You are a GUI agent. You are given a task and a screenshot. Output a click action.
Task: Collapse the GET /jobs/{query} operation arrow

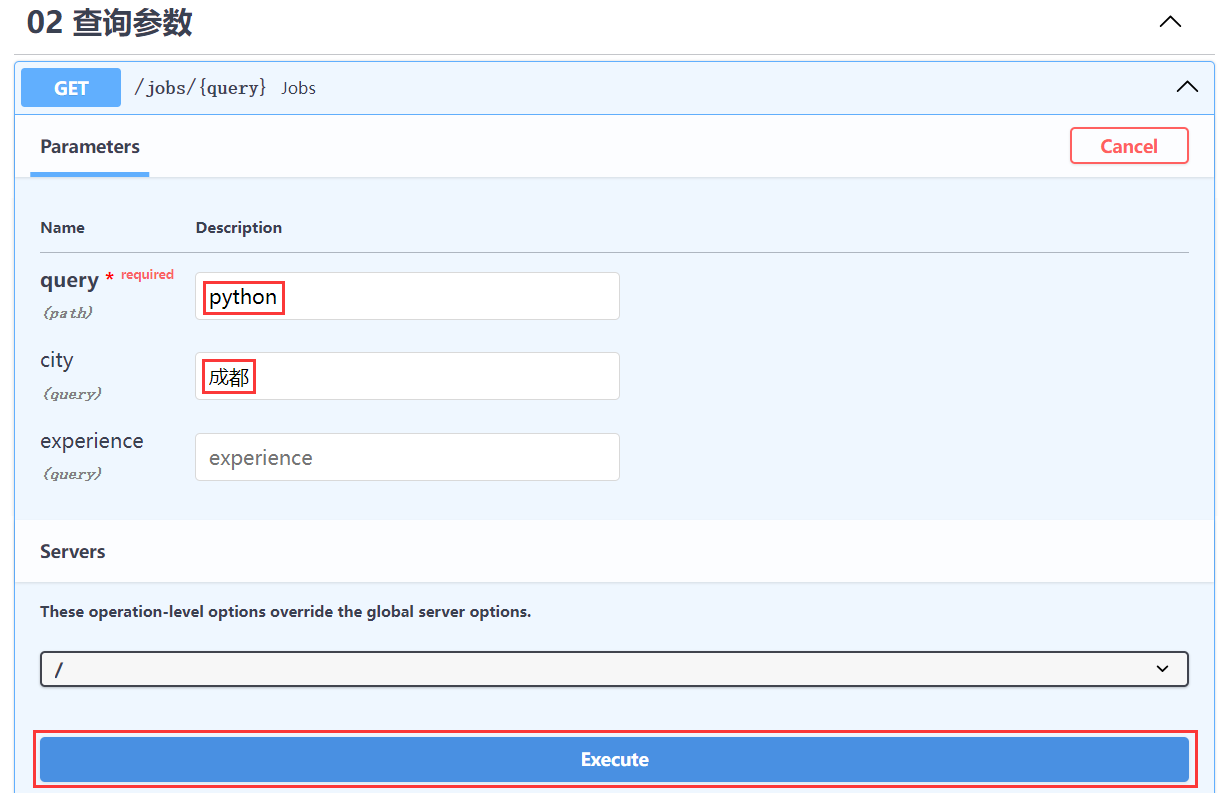[x=1186, y=87]
